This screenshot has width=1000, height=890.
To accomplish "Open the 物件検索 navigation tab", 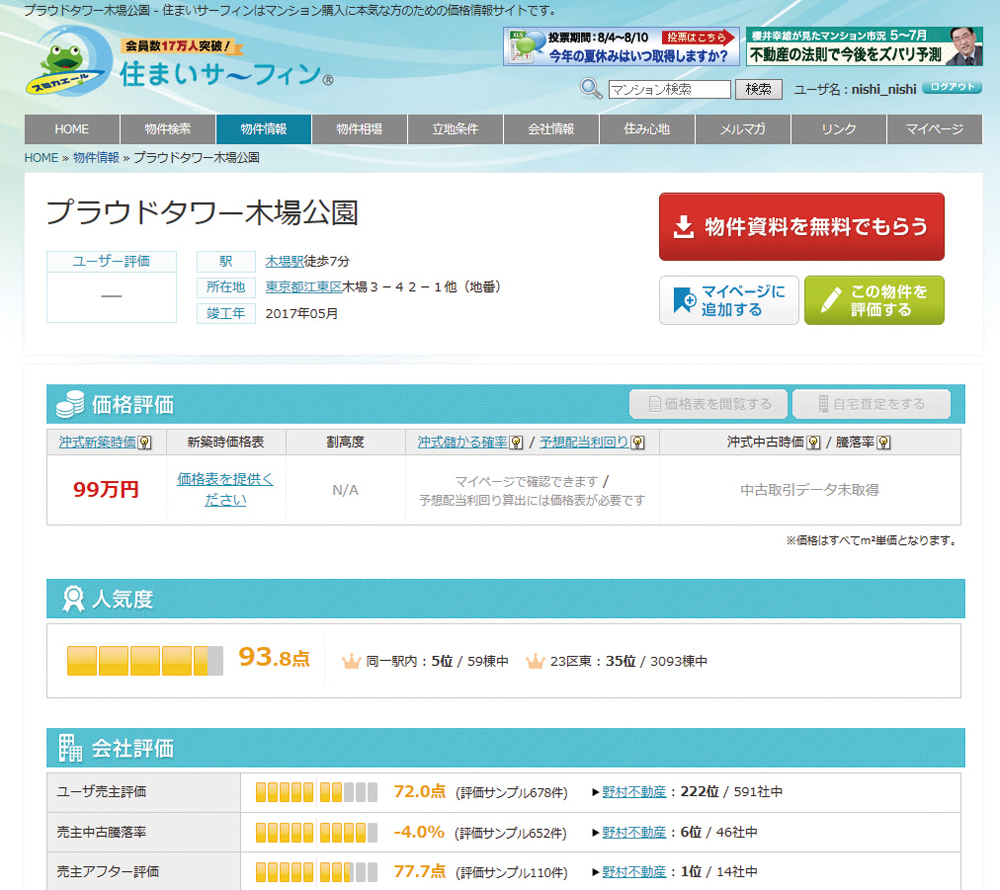I will pos(168,129).
